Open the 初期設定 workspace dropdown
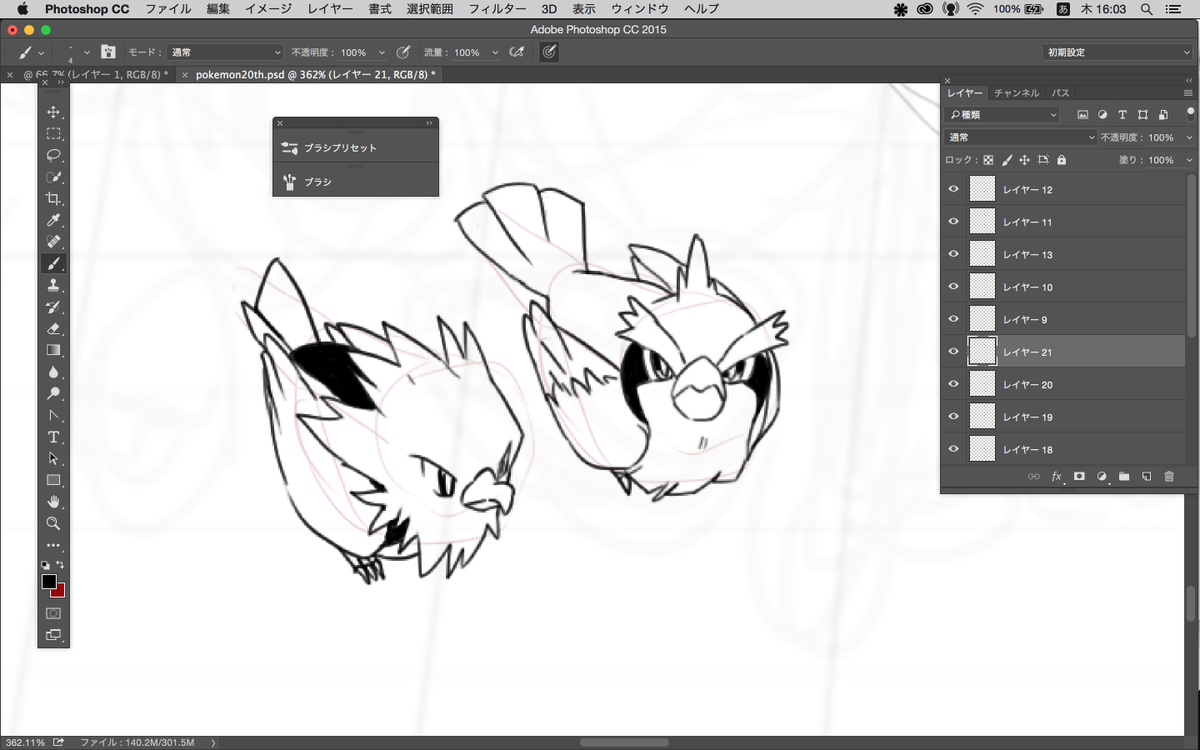This screenshot has width=1200, height=750. [1117, 52]
